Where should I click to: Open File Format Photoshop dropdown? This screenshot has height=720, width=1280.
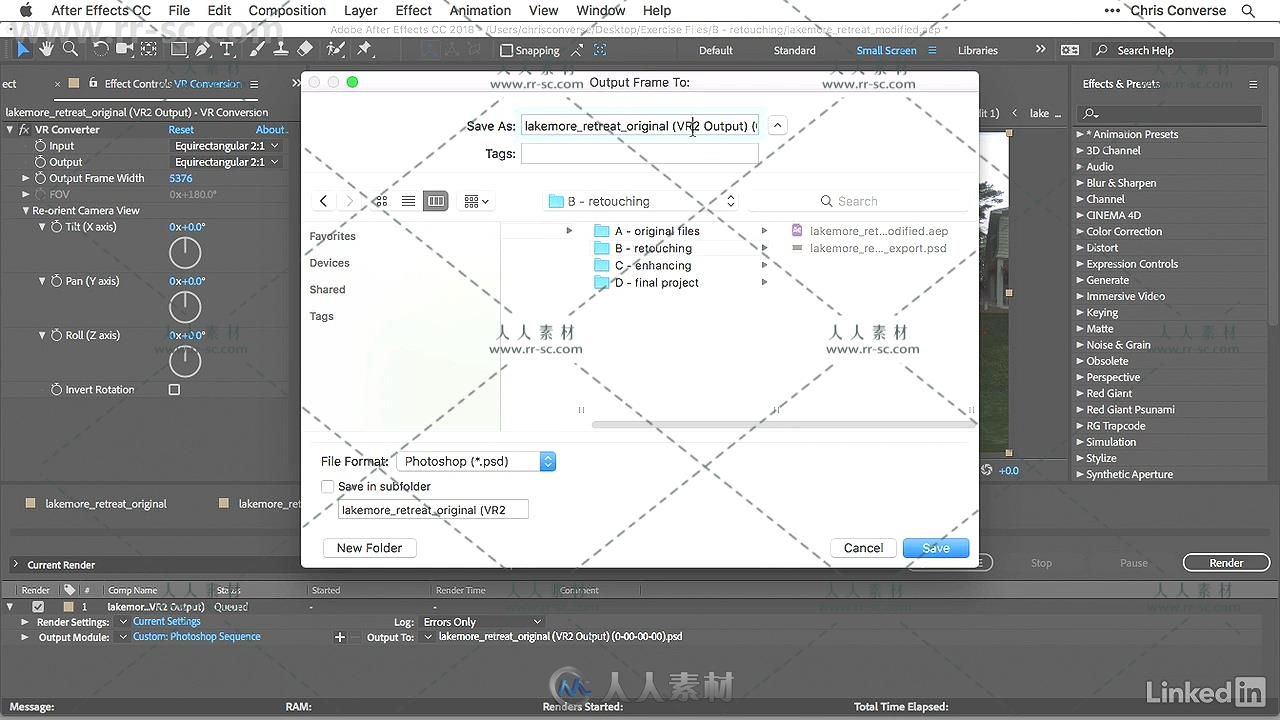tap(476, 461)
